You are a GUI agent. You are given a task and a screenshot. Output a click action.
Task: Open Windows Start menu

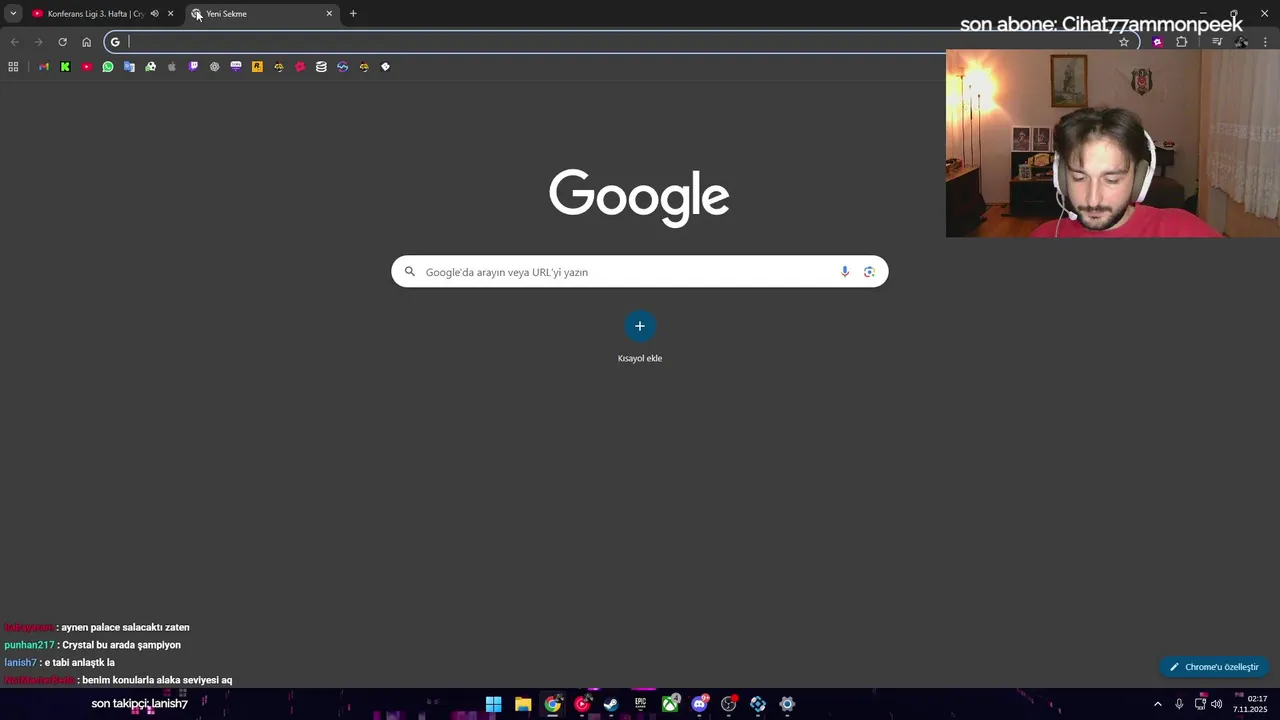click(x=493, y=704)
